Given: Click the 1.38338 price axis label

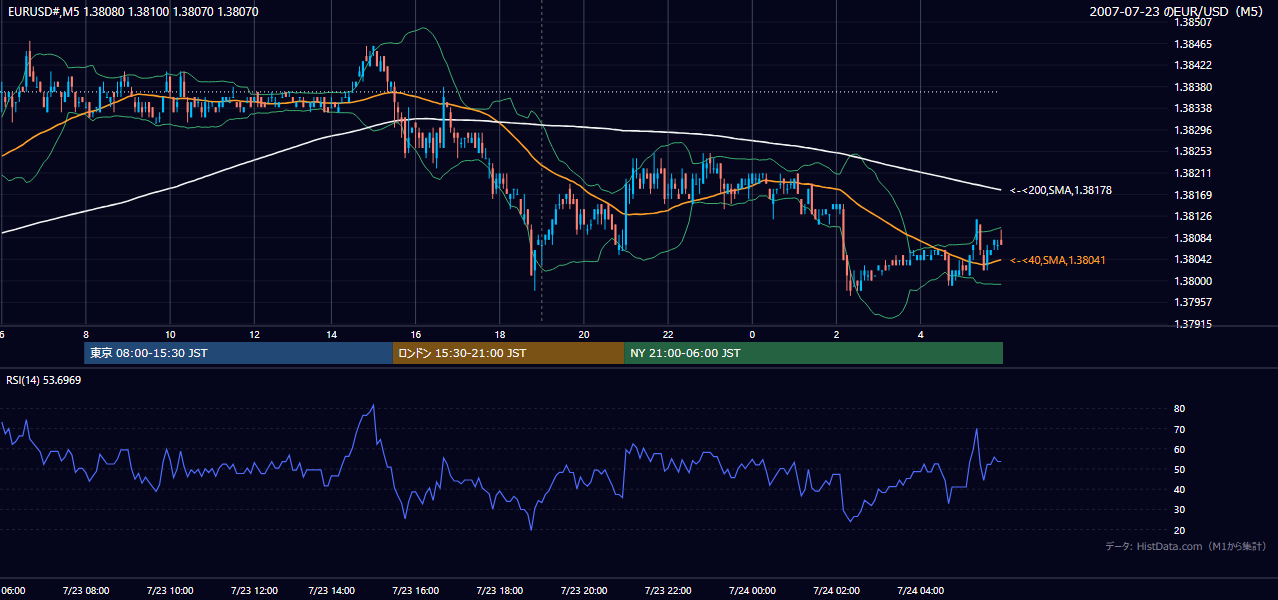Looking at the screenshot, I should click(x=1193, y=108).
